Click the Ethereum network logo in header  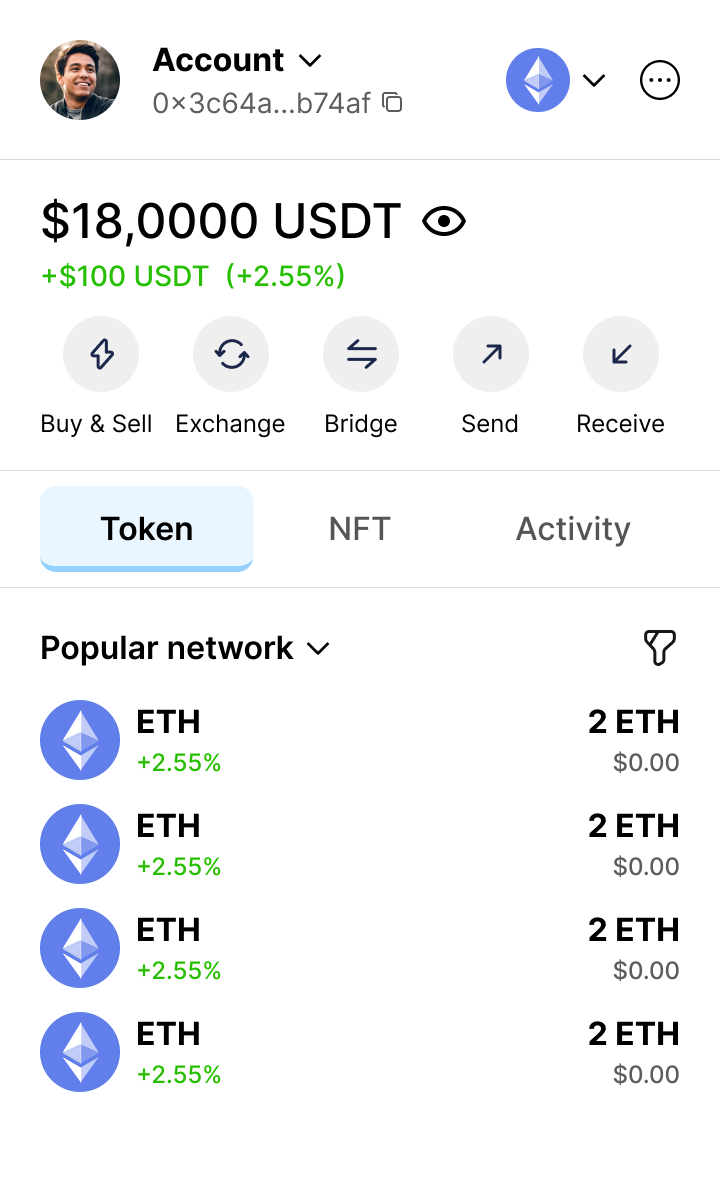coord(538,80)
